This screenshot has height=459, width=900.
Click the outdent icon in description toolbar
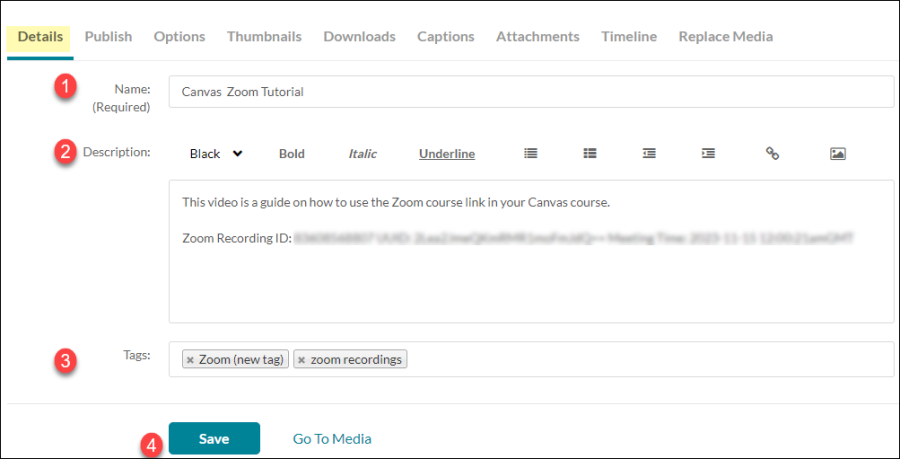[x=649, y=153]
